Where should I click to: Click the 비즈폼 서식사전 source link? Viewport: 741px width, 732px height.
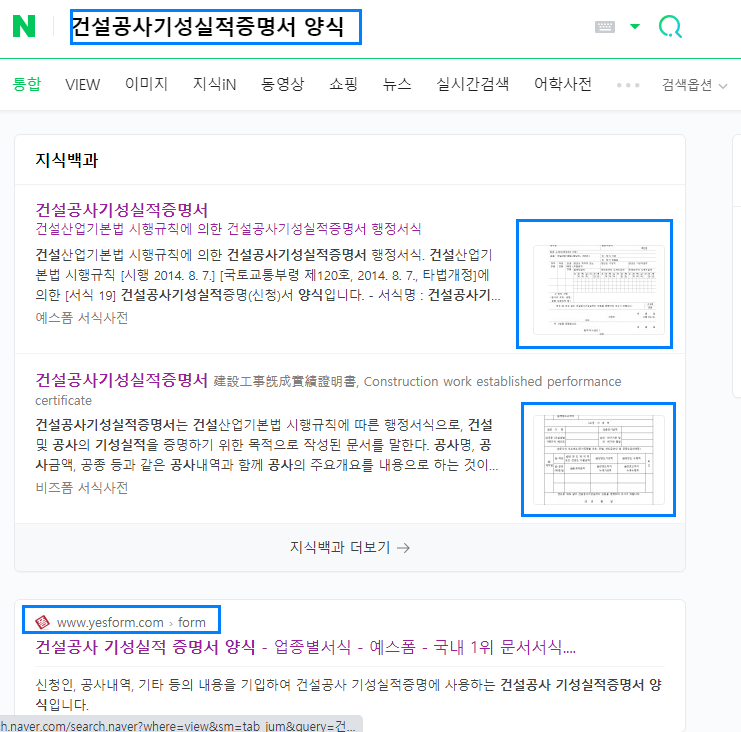pyautogui.click(x=82, y=487)
